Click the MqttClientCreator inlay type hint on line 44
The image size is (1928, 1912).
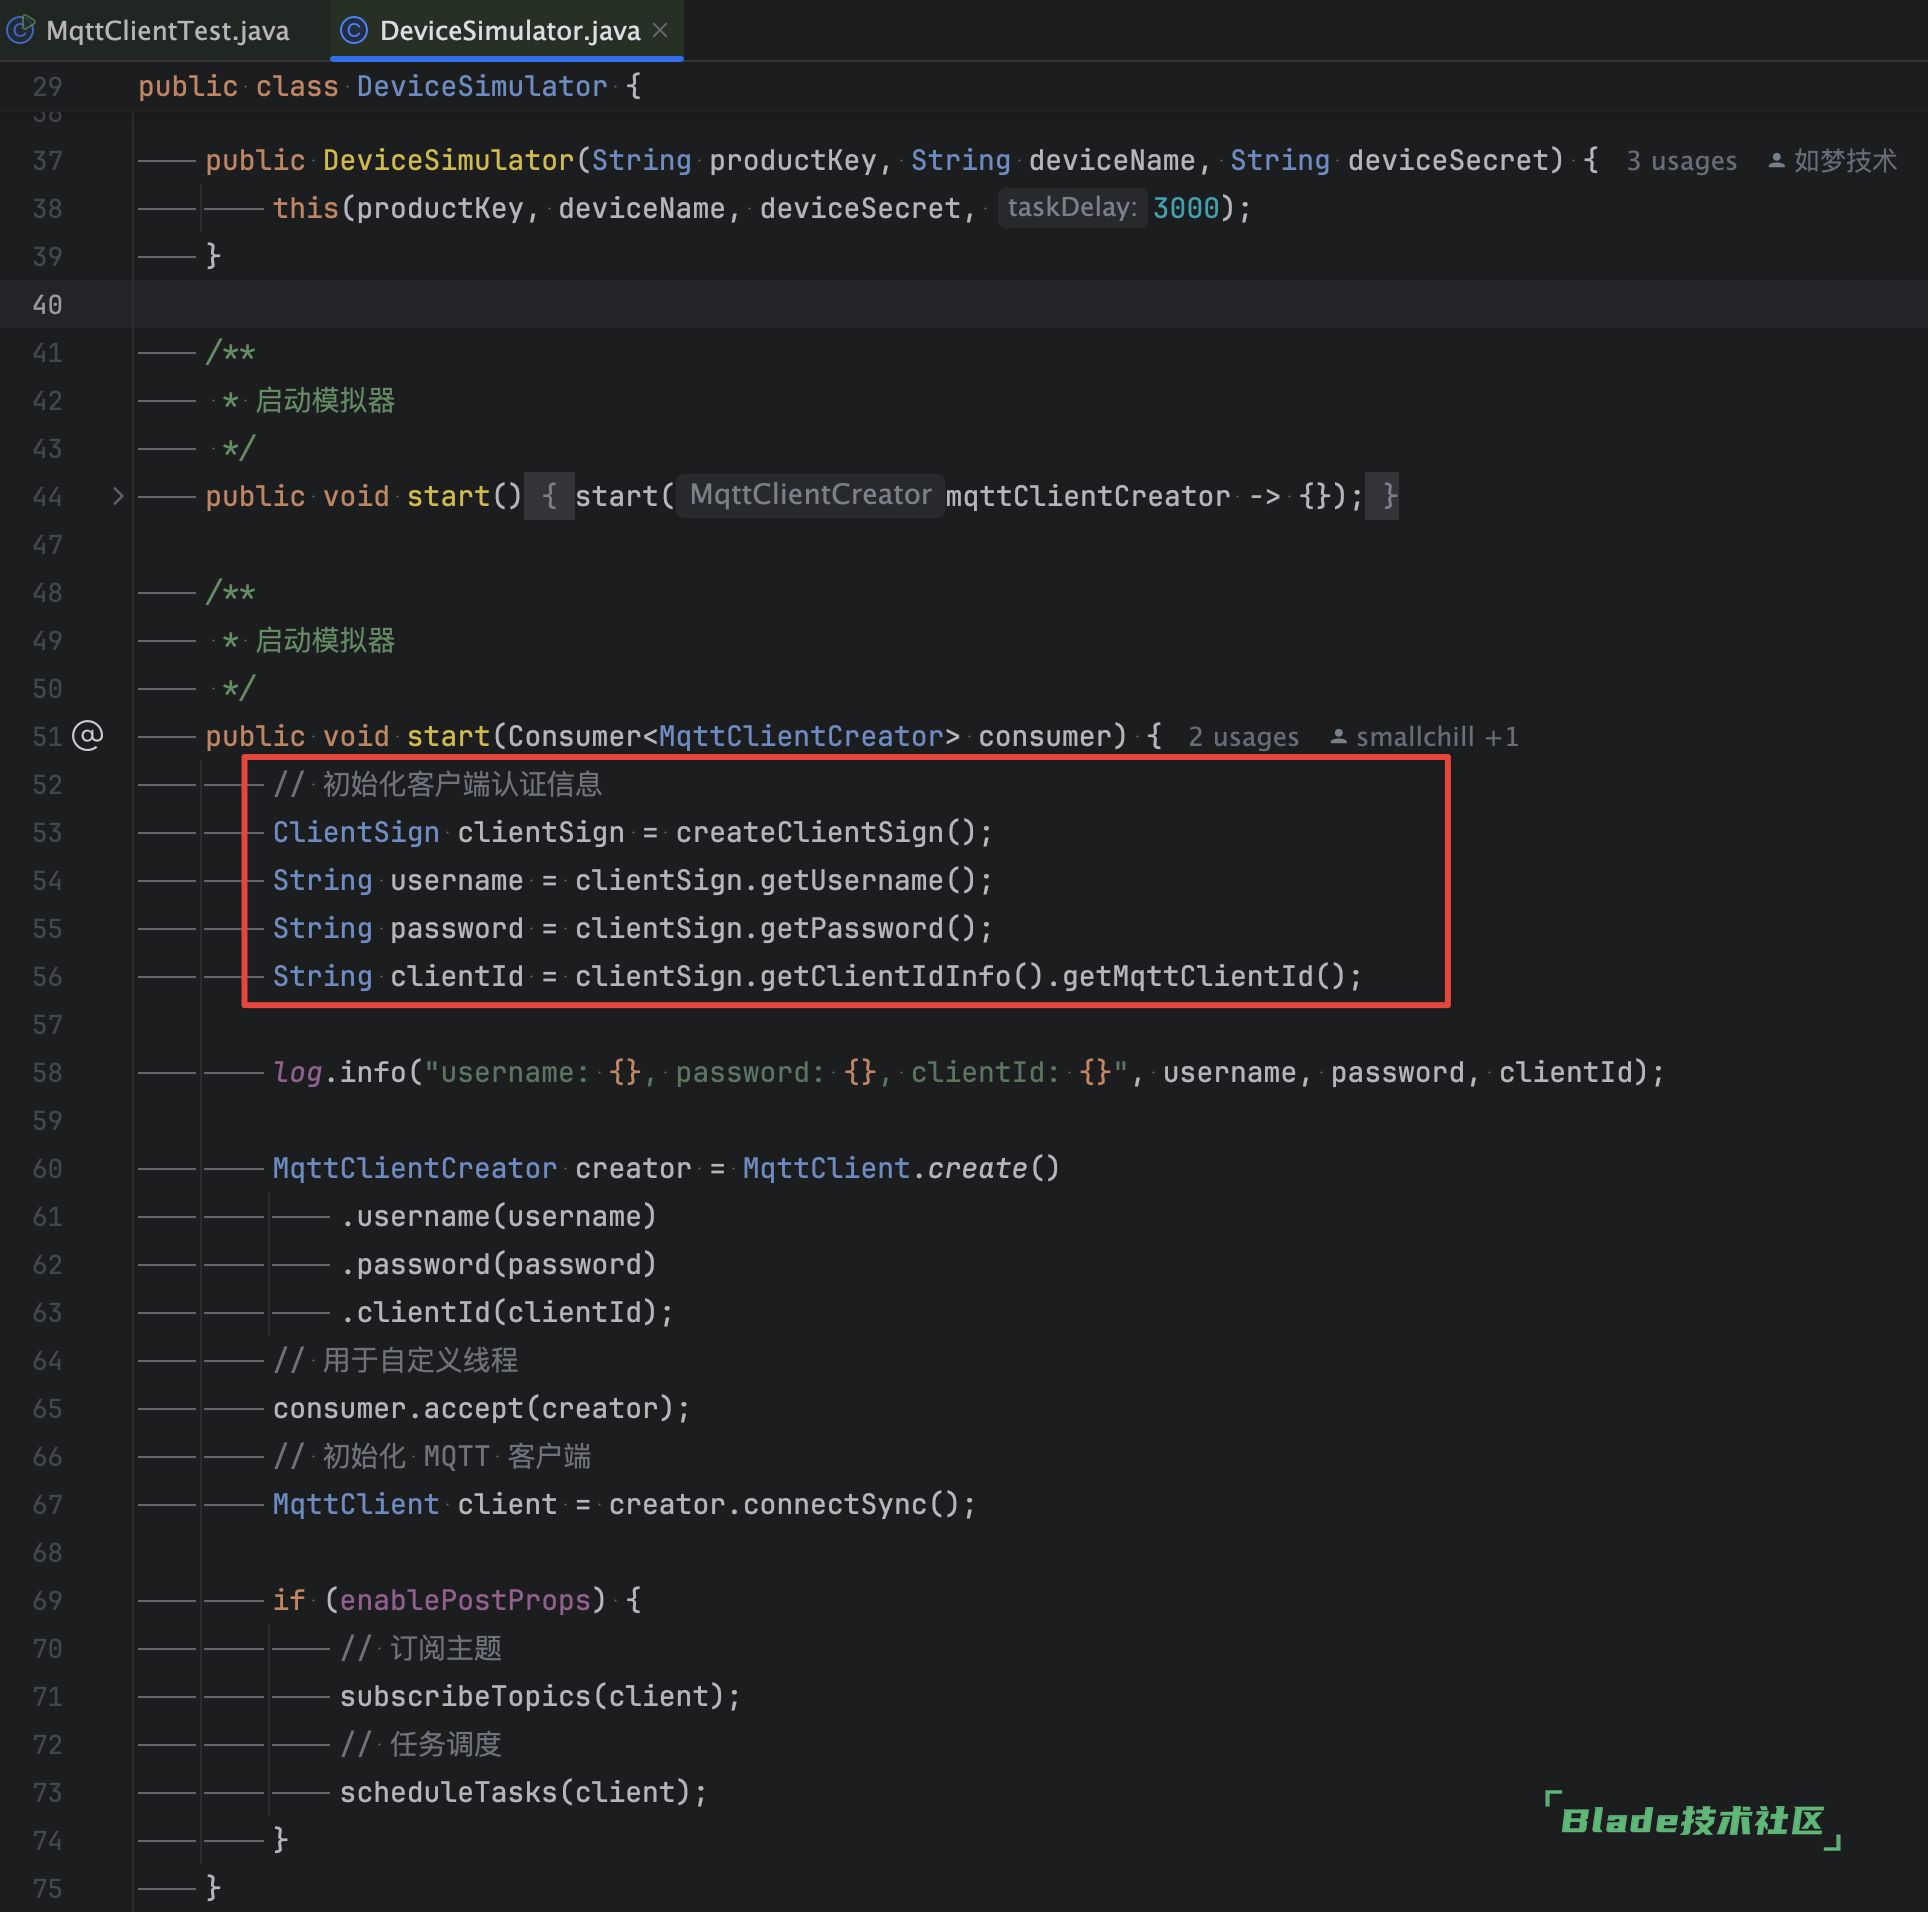811,495
